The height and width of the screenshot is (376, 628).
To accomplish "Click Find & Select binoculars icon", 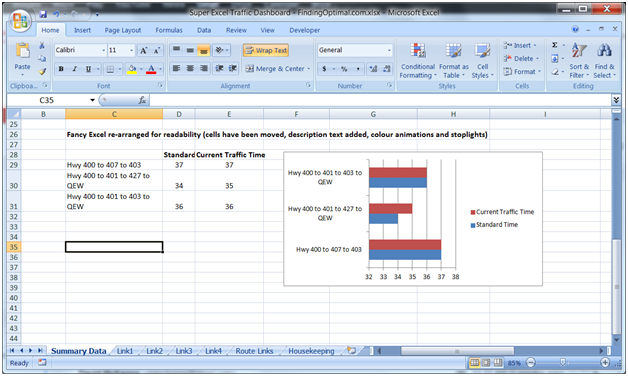I will click(604, 50).
